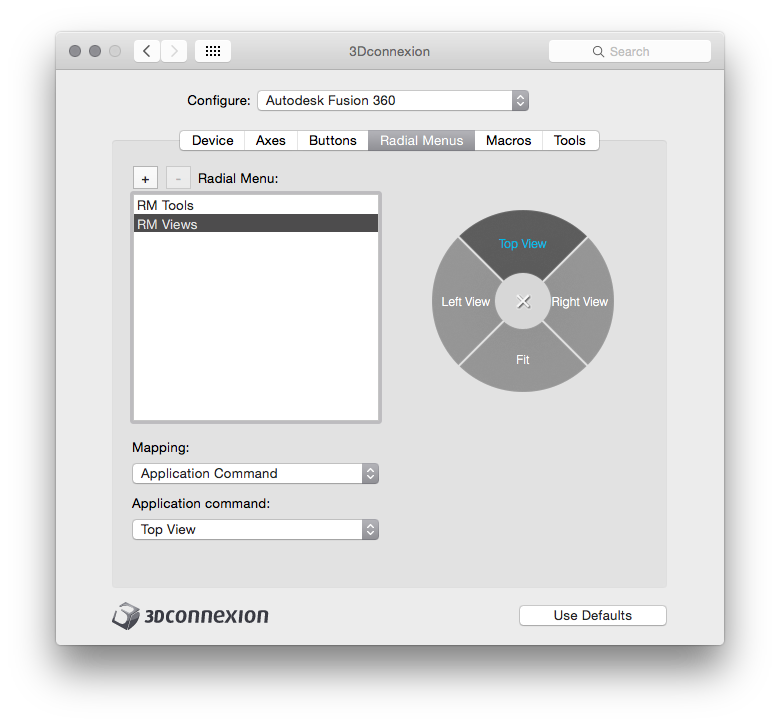
Task: Click in the Search field
Action: 630,51
